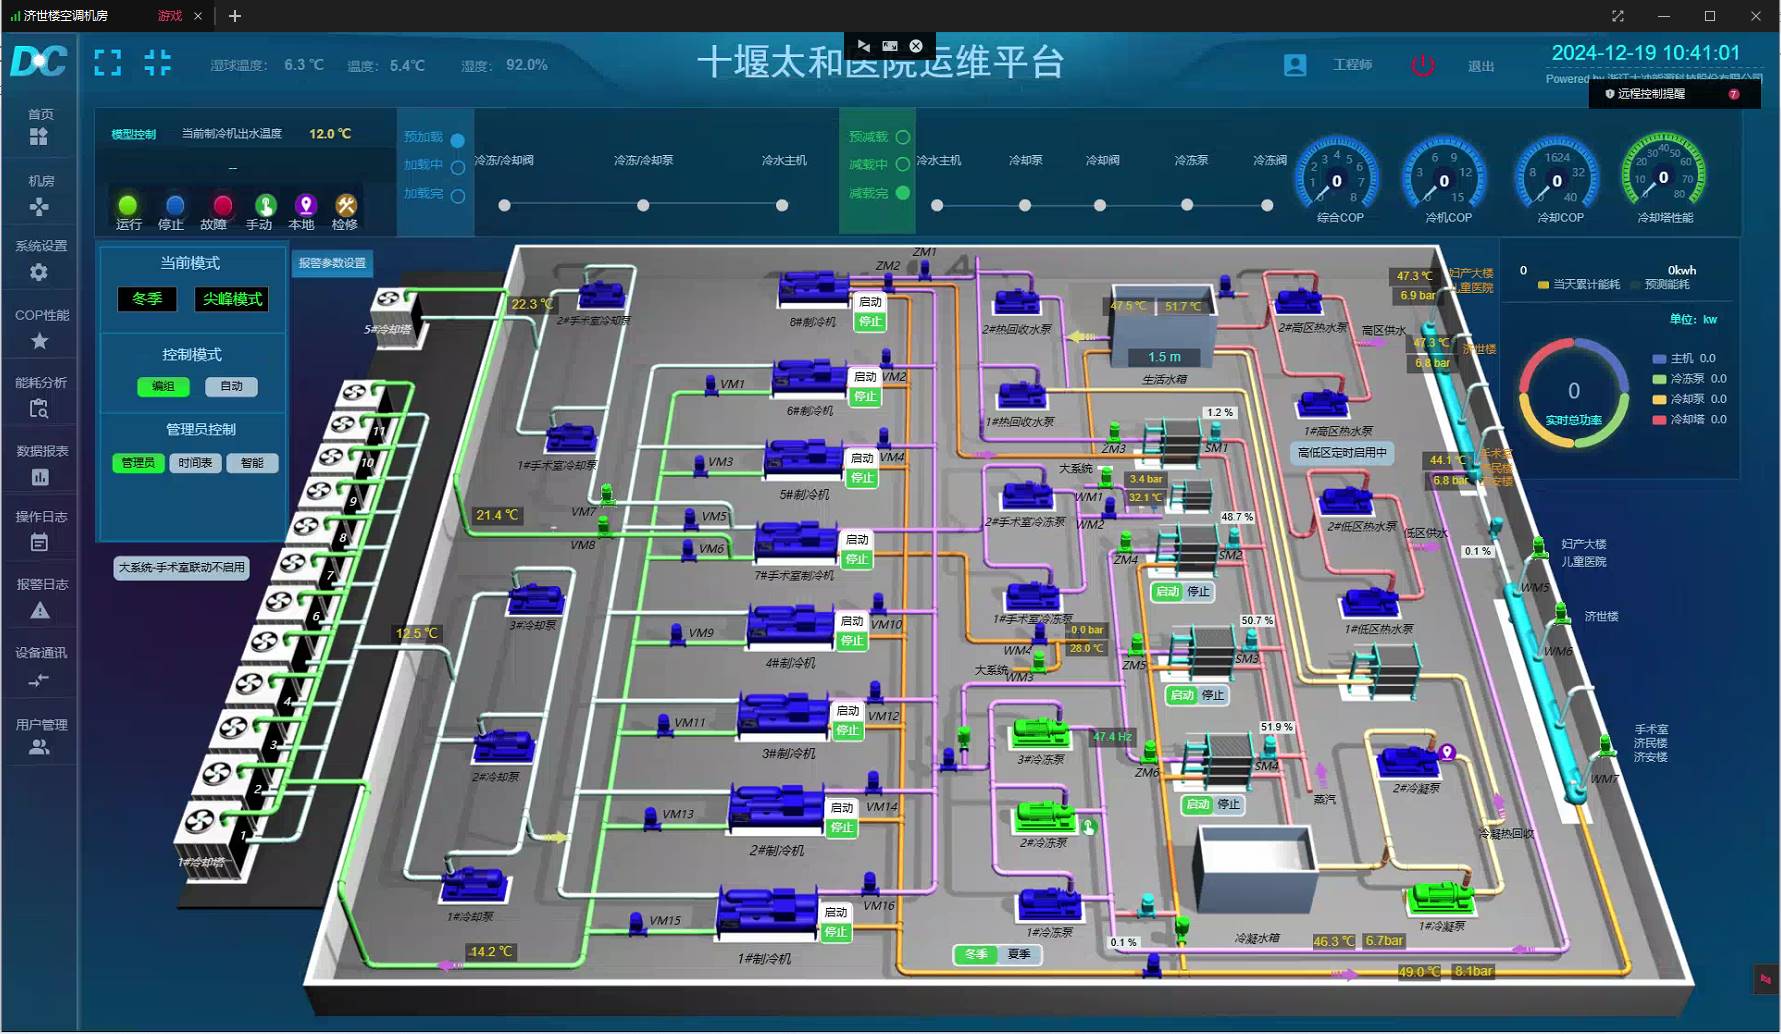Select the 预加载 radio option
Screen dimensions: 1781x1034
pyautogui.click(x=458, y=140)
